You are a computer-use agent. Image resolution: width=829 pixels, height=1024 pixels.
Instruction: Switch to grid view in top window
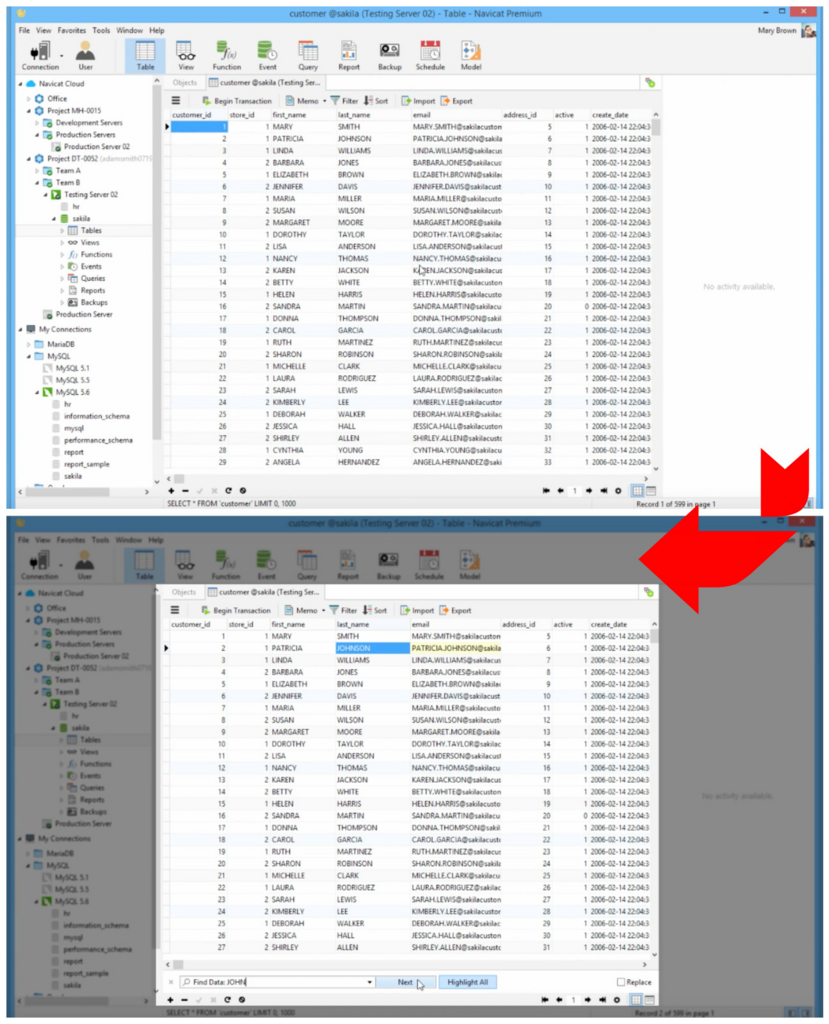tap(637, 490)
